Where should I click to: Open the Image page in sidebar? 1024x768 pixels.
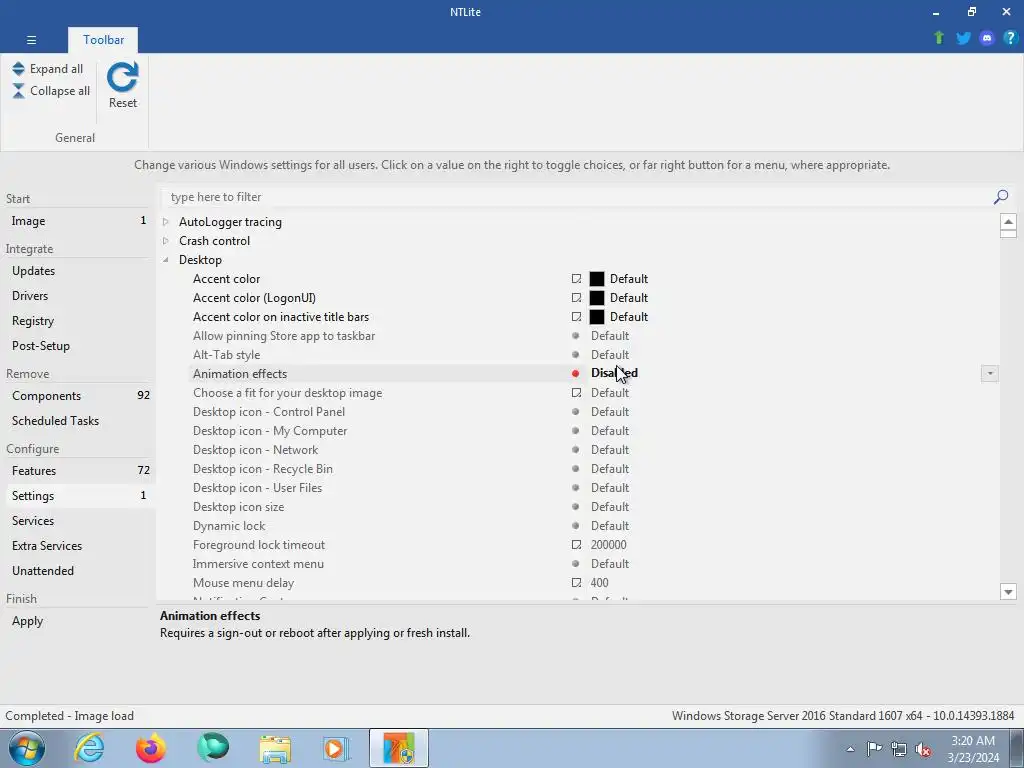(x=78, y=221)
